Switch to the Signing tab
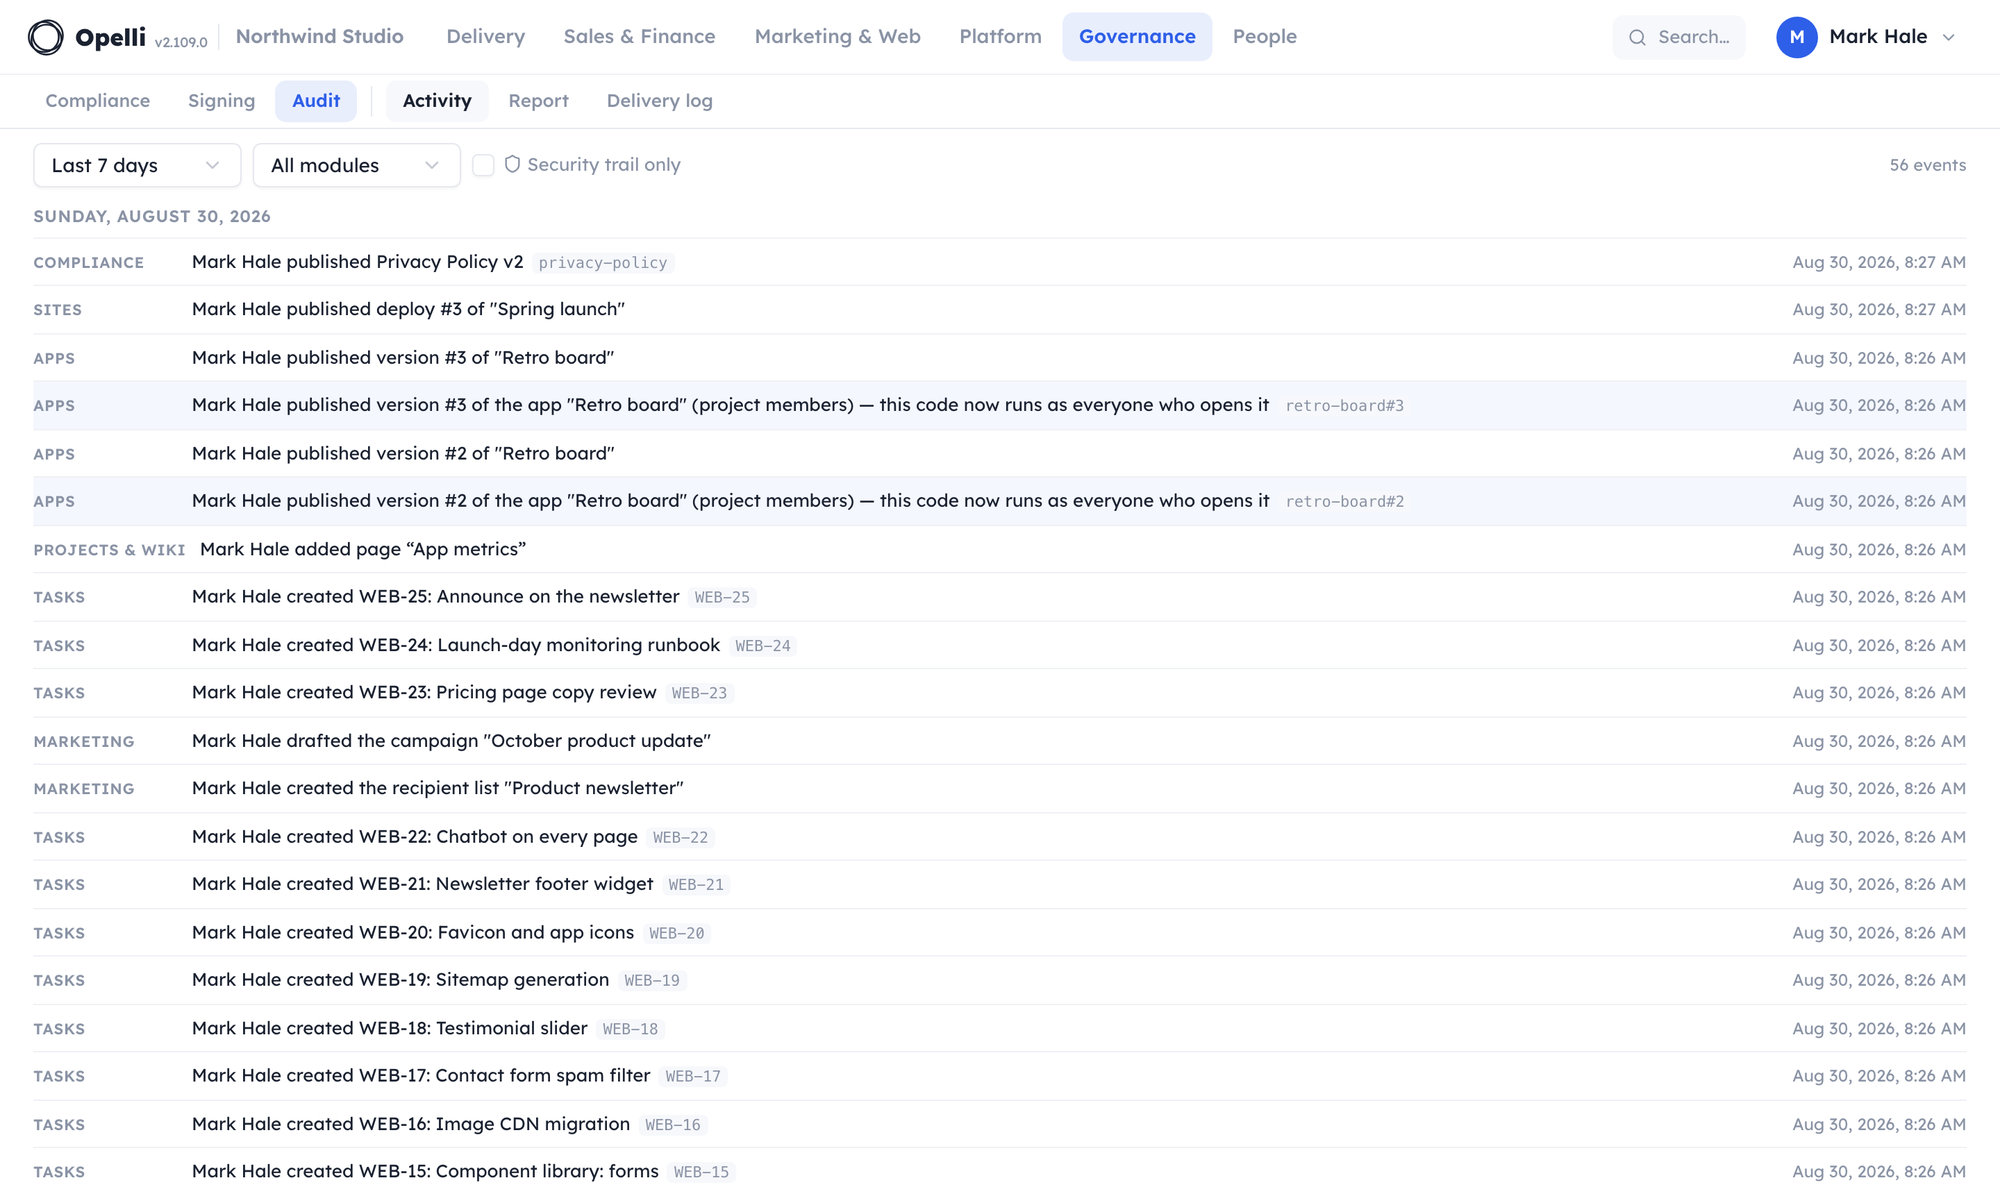The height and width of the screenshot is (1194, 2000). click(x=221, y=101)
